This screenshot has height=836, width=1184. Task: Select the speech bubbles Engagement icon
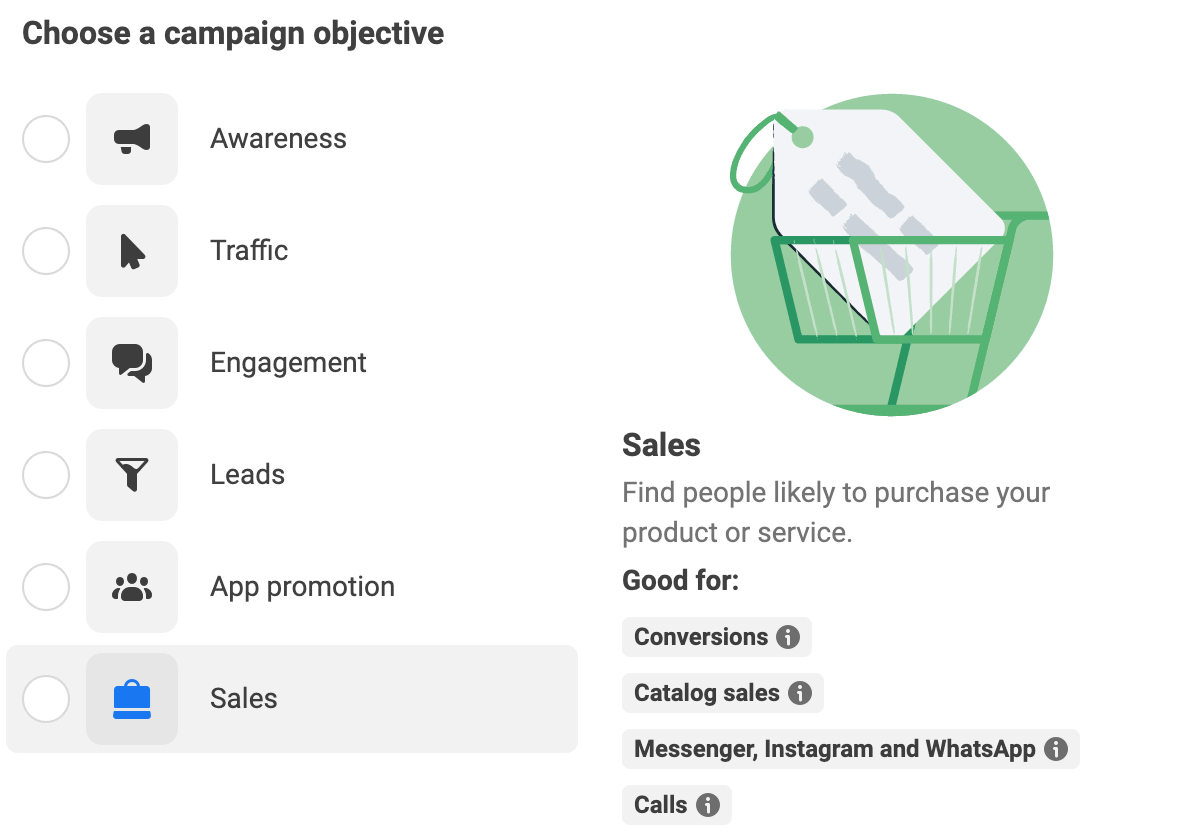coord(132,363)
